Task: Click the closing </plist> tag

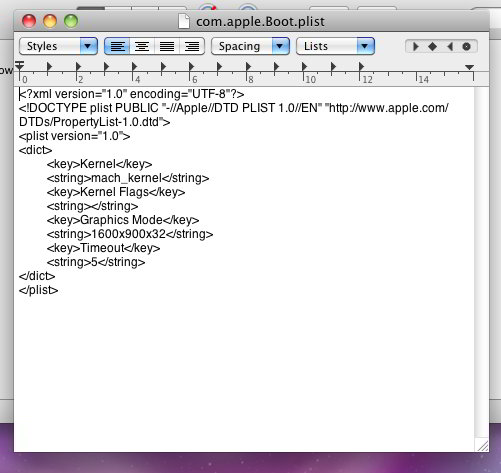Action: tap(39, 290)
